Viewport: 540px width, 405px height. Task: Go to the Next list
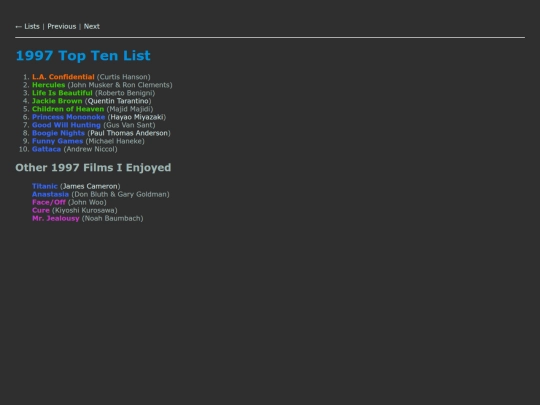92,27
